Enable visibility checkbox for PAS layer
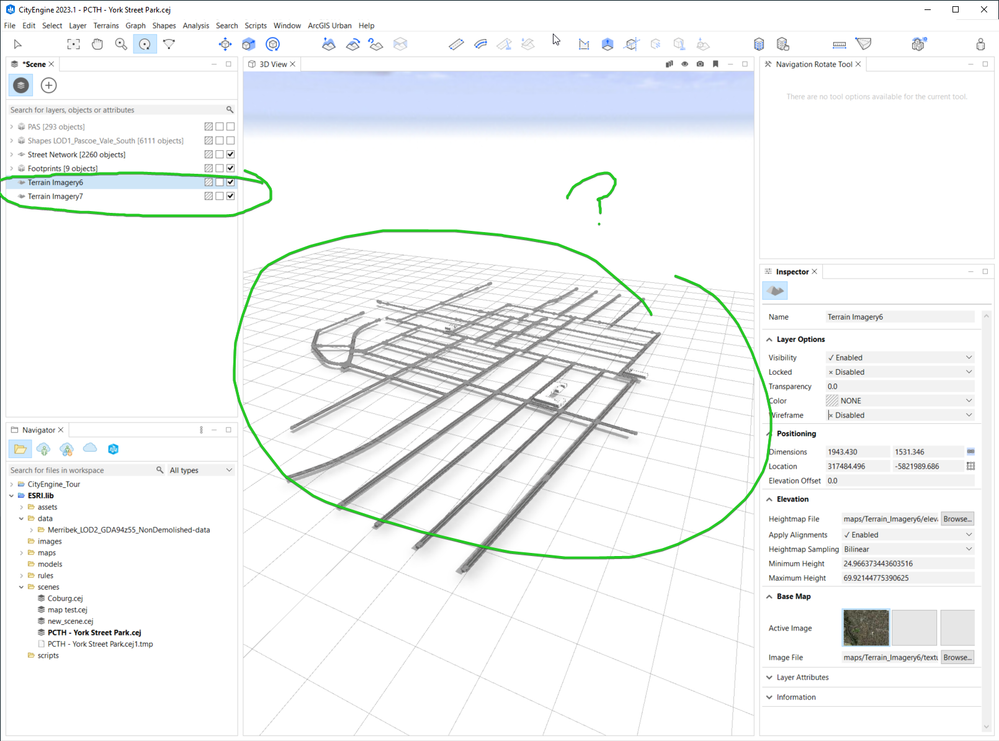 click(x=230, y=127)
